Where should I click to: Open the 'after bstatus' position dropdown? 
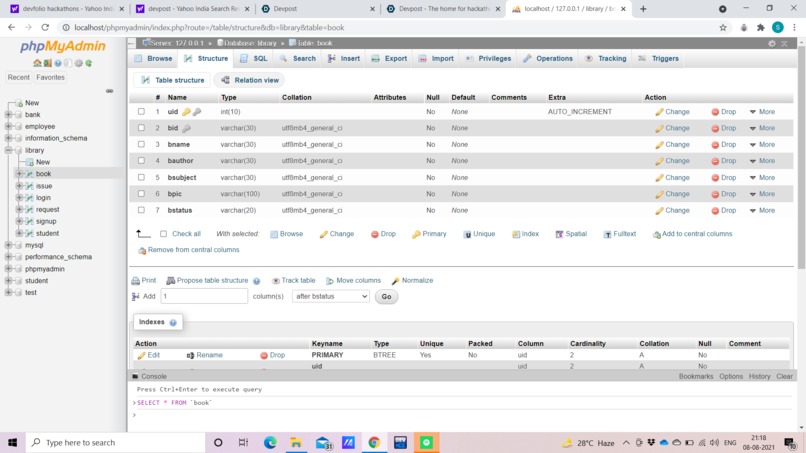click(x=331, y=297)
